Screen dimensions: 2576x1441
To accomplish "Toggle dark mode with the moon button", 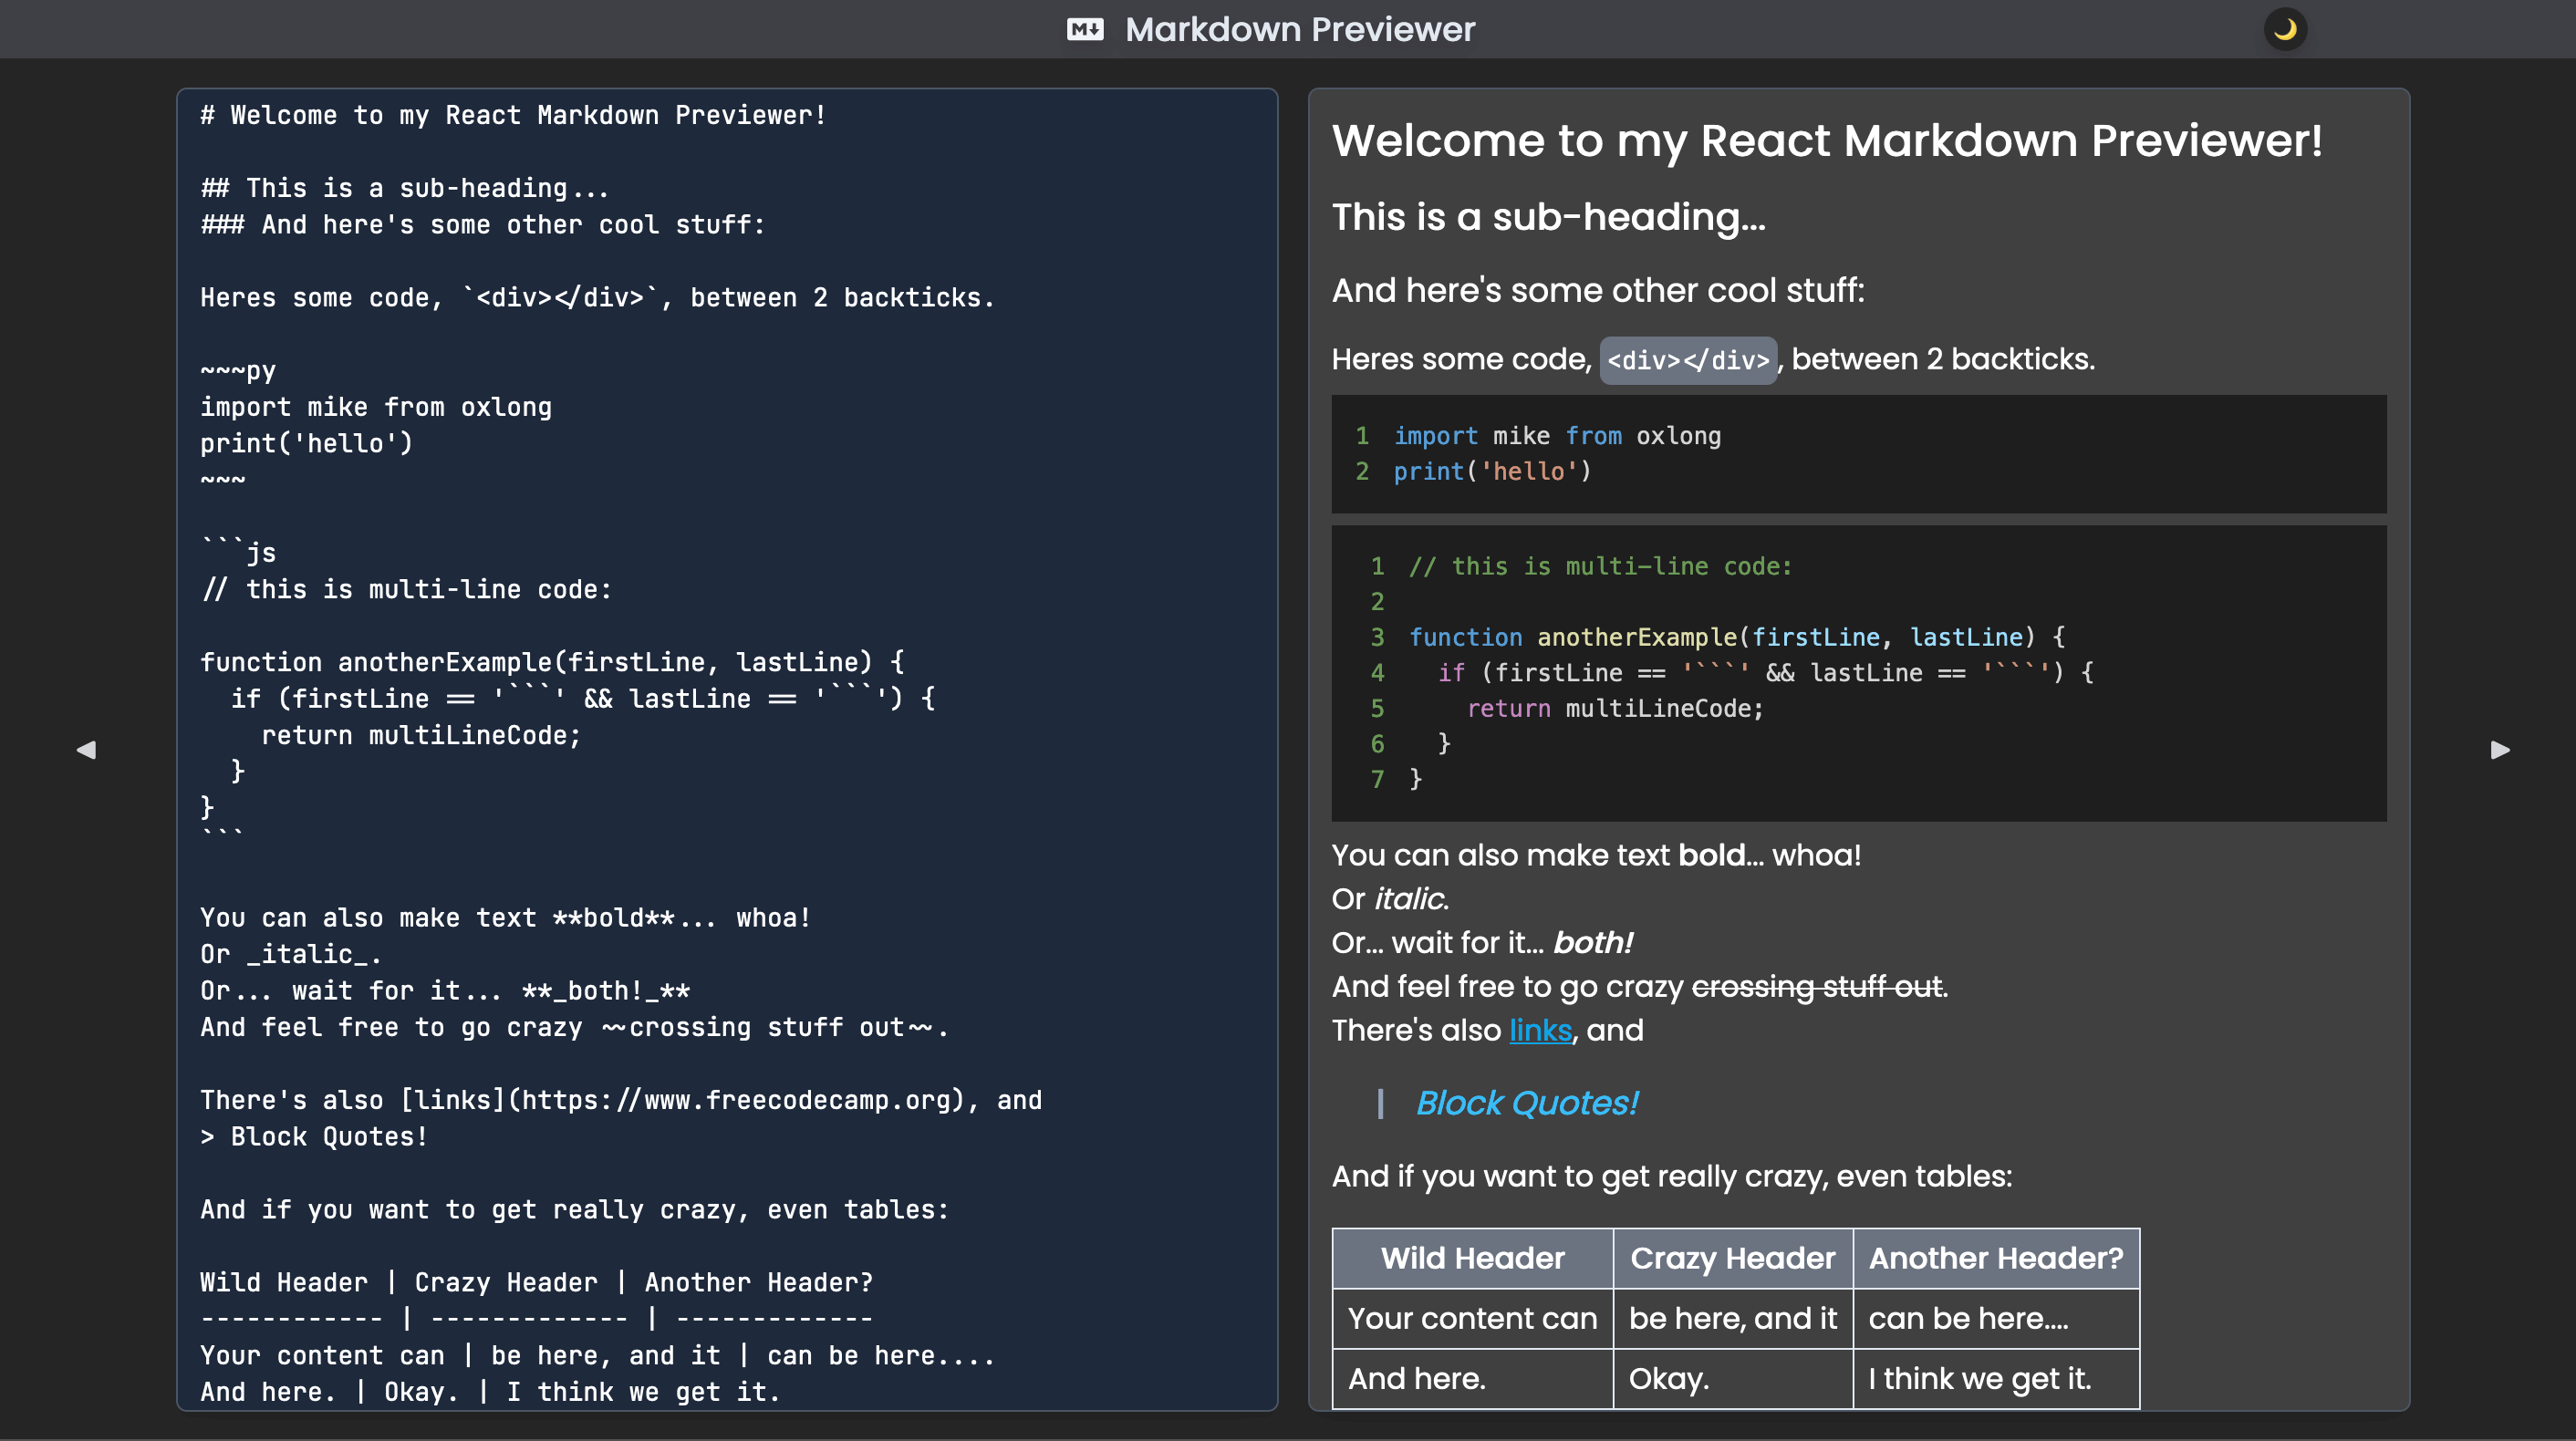I will (2284, 29).
